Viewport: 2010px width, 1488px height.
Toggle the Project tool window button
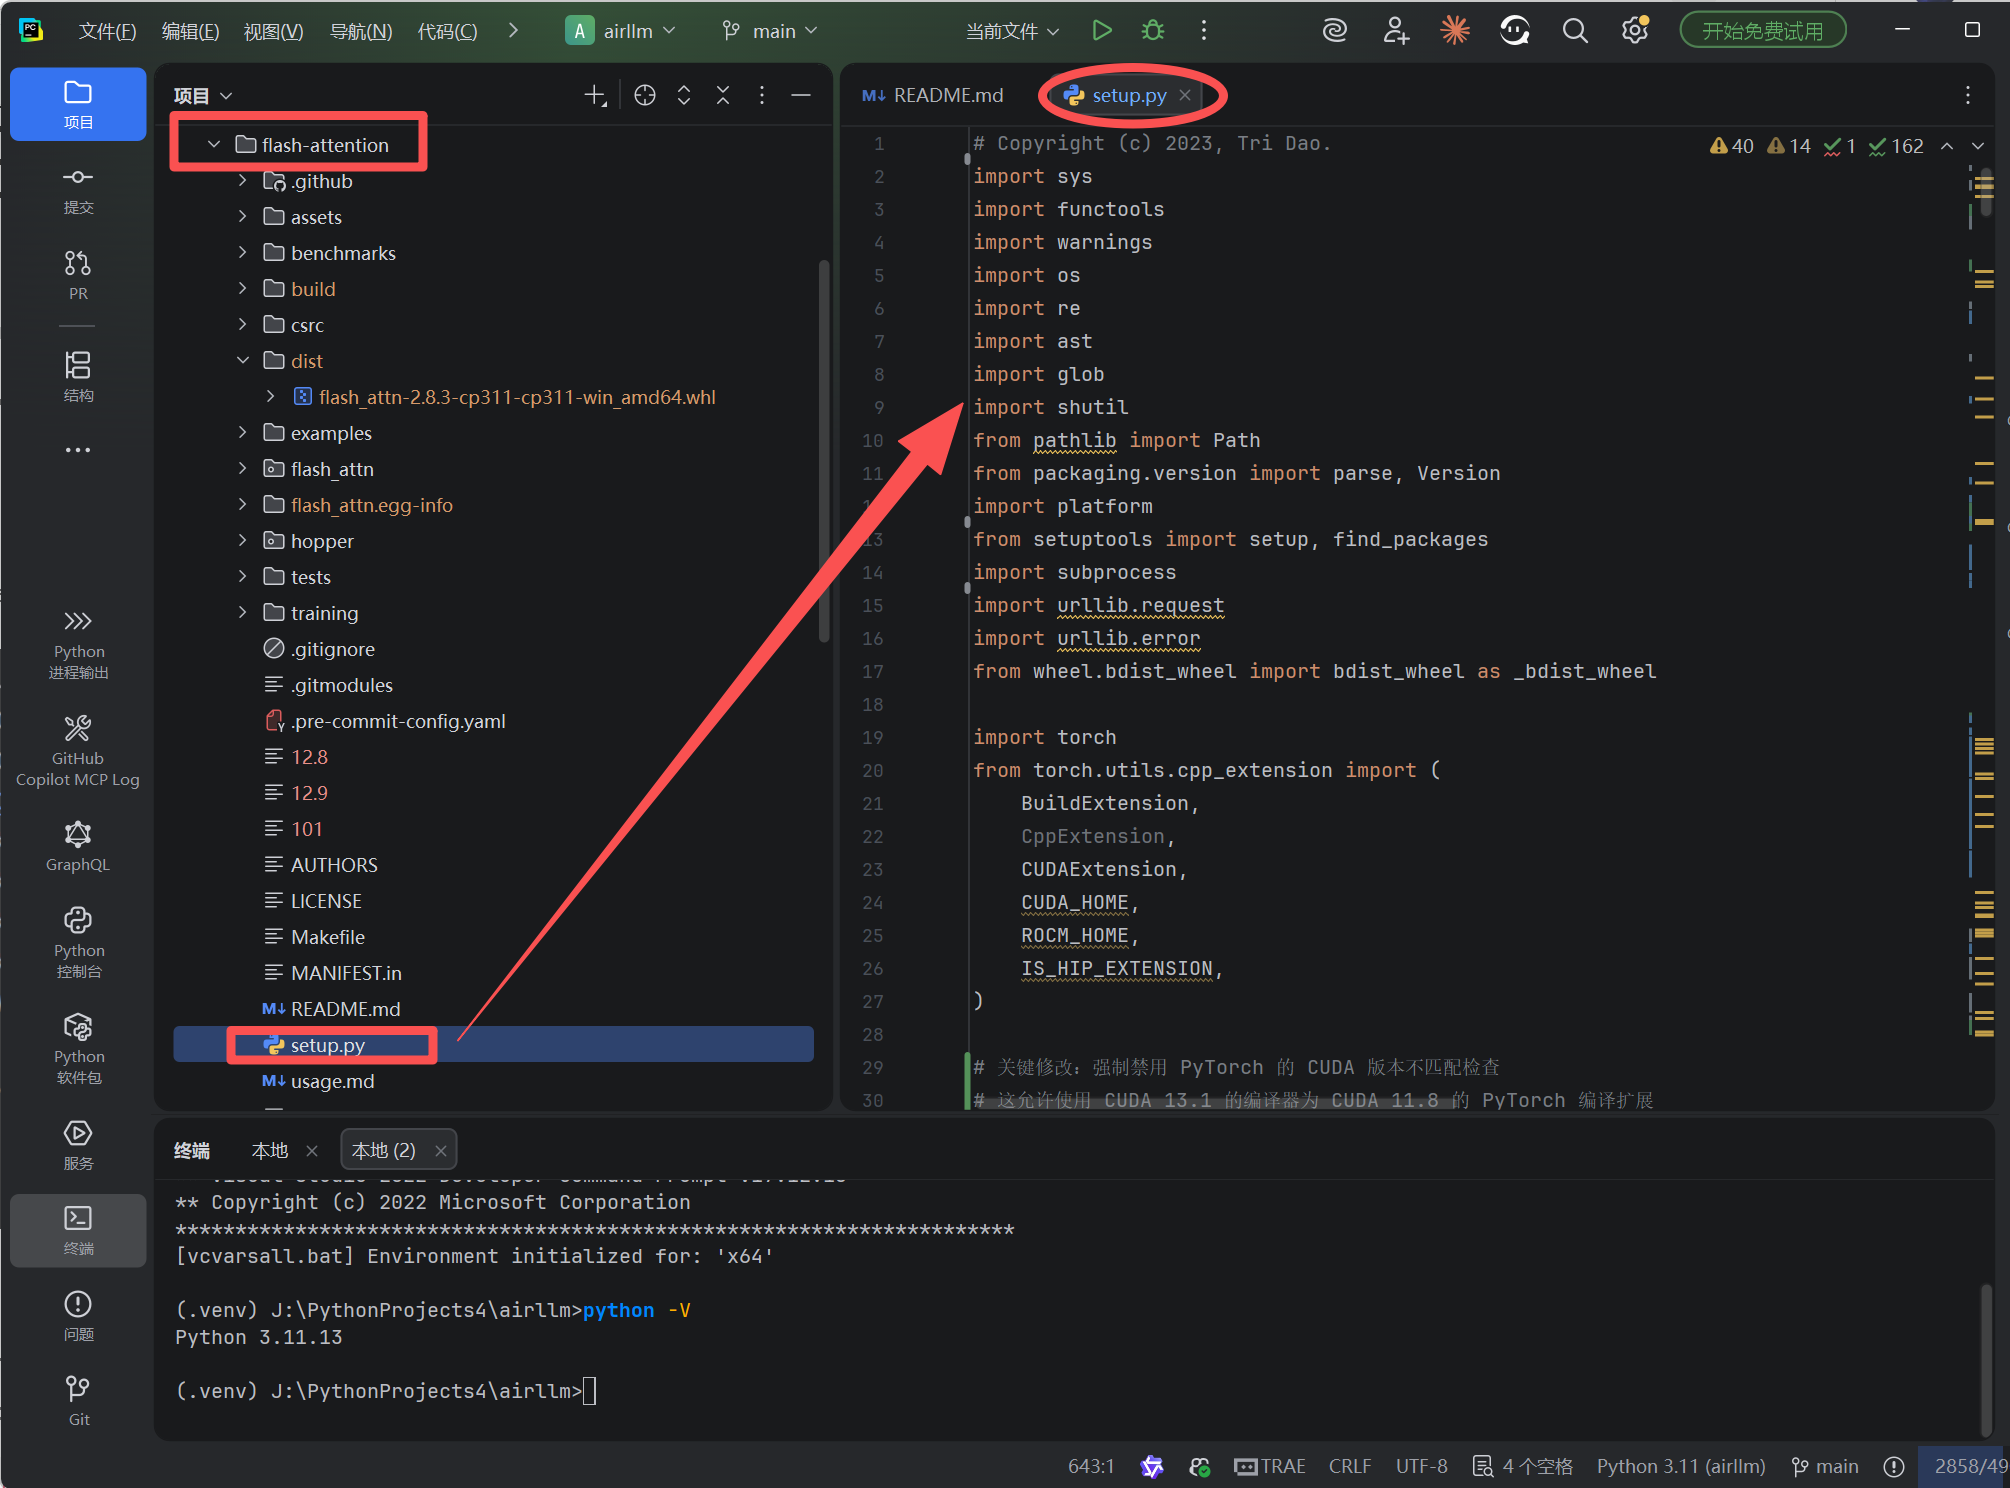coord(78,104)
